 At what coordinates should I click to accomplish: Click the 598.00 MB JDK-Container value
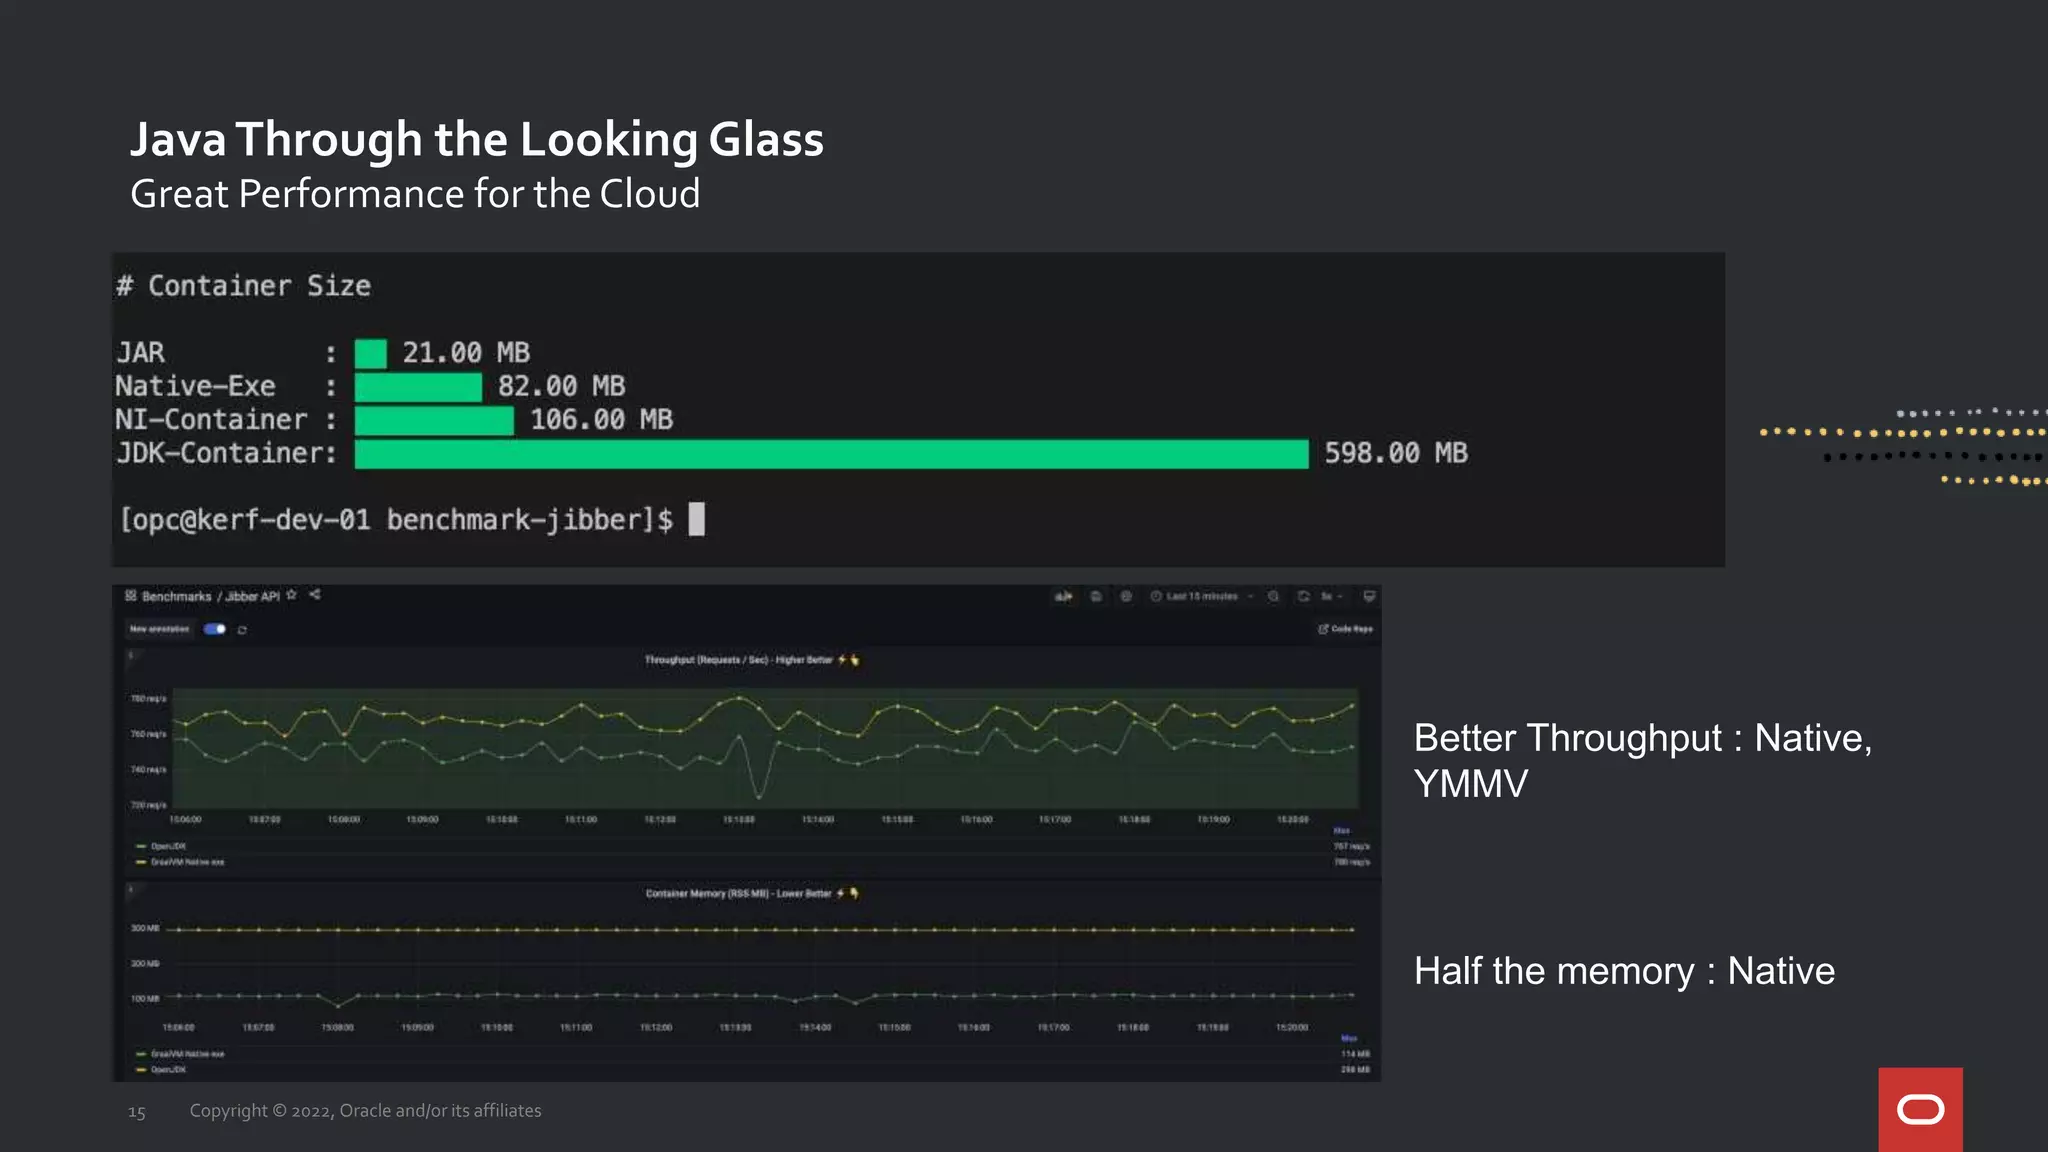tap(1396, 453)
